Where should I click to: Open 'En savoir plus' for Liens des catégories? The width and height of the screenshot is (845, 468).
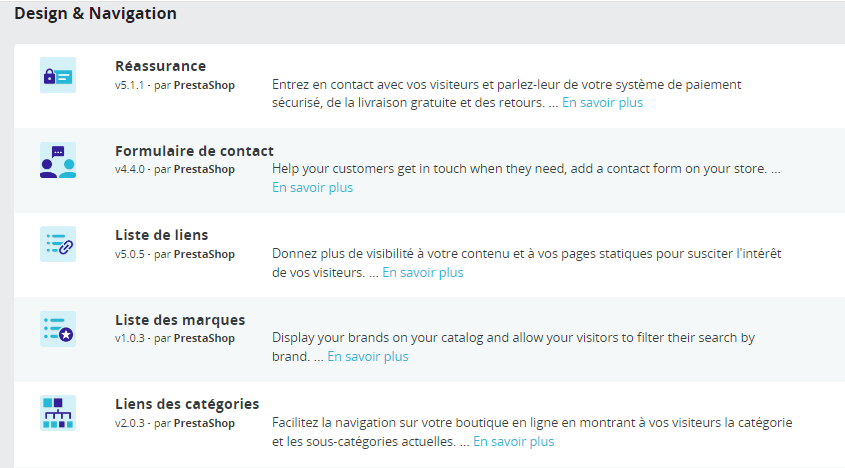point(513,441)
